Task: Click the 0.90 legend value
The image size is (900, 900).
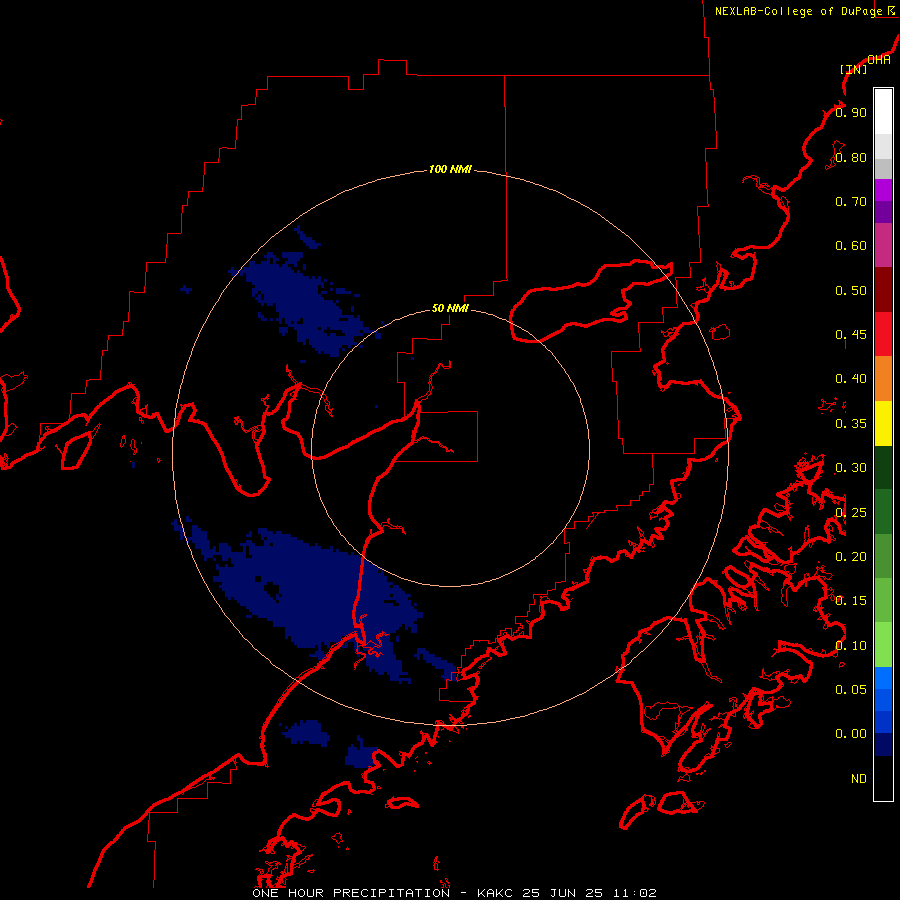Action: [x=851, y=112]
